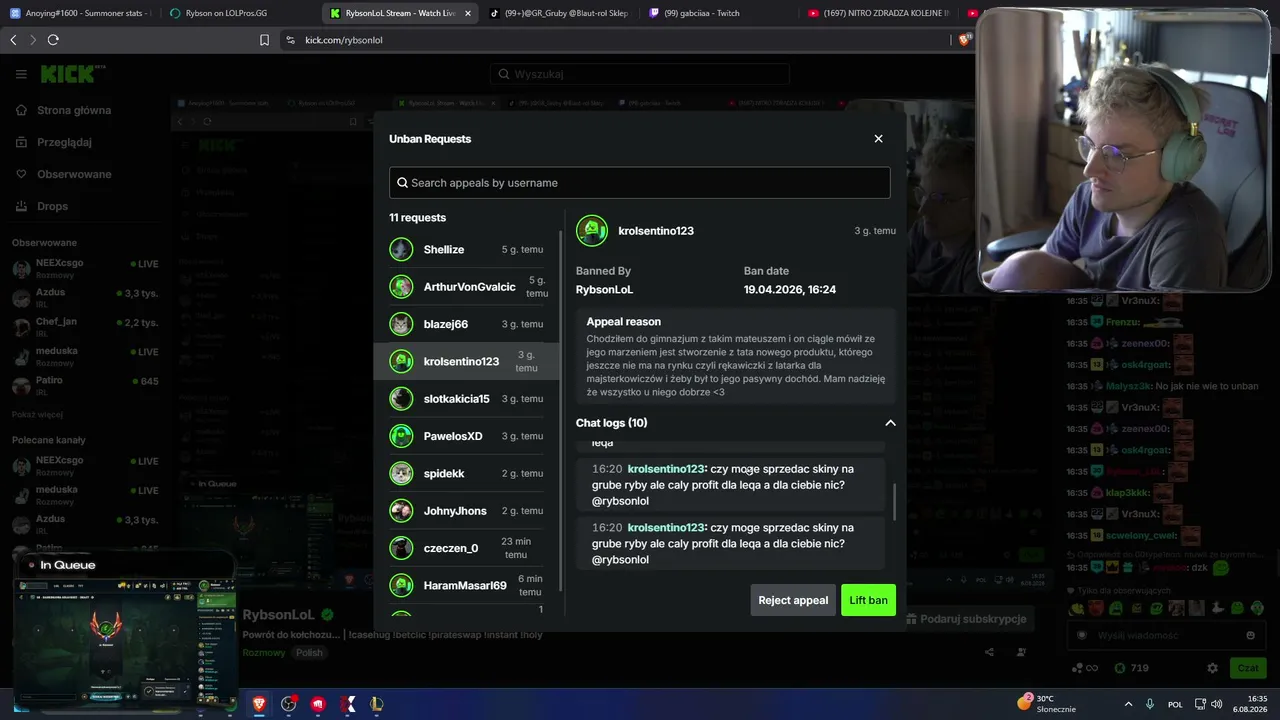Select PawelosXD unban request

pyautogui.click(x=466, y=436)
